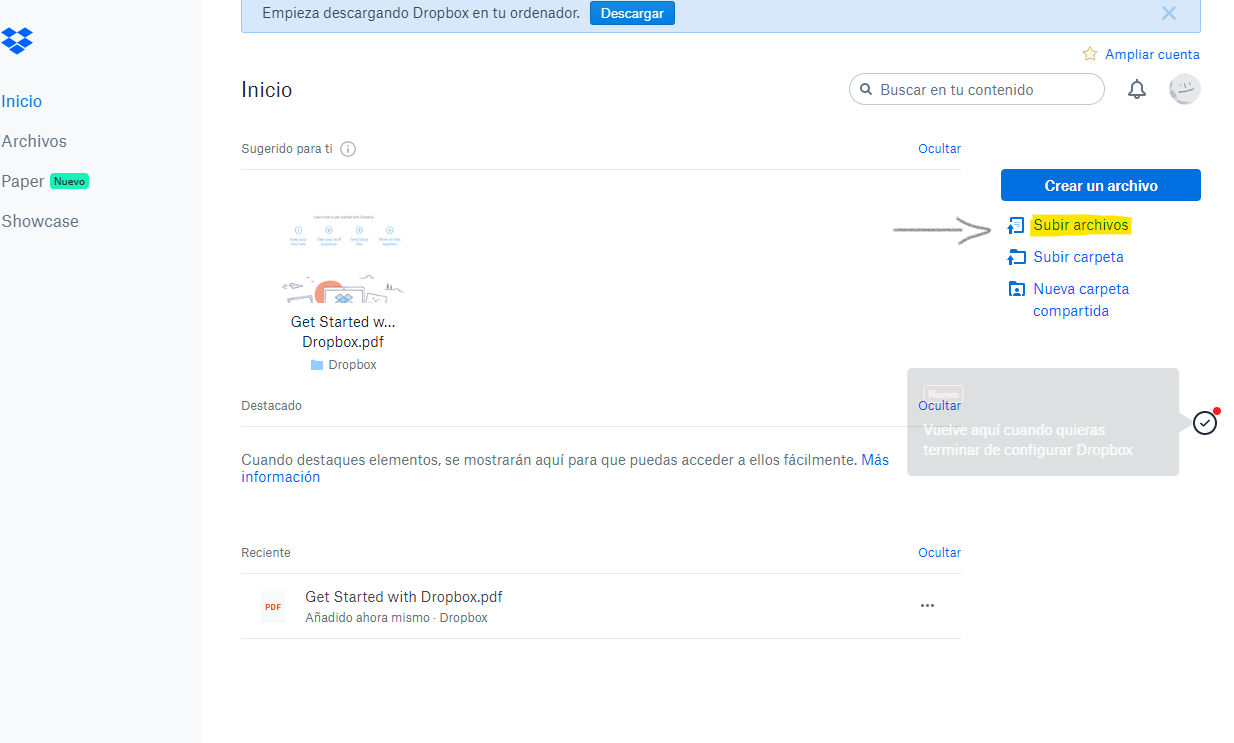
Task: Click the Nueva carpeta compartida icon
Action: 1016,289
